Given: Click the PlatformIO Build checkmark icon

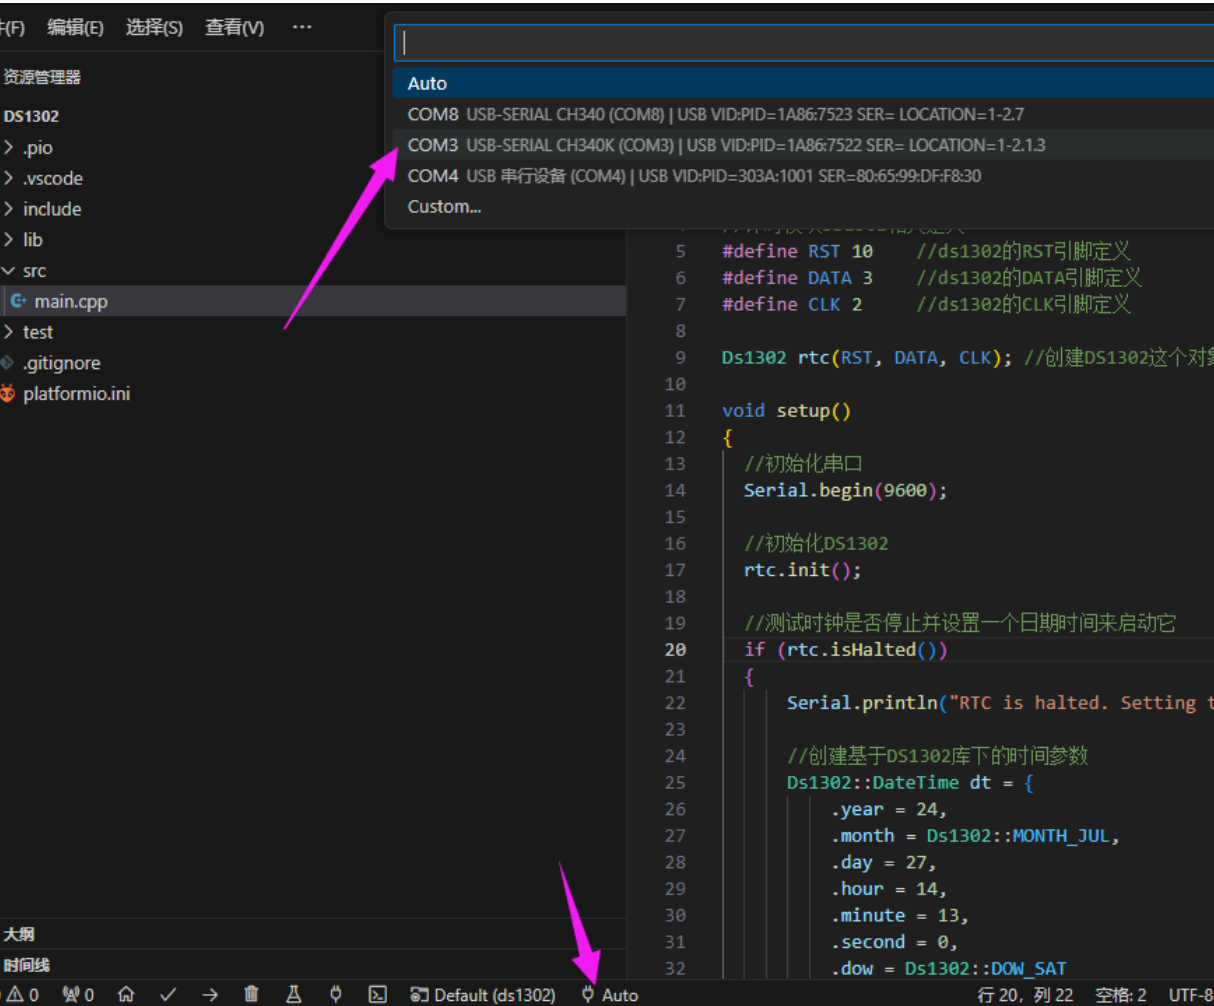Looking at the screenshot, I should pyautogui.click(x=168, y=994).
